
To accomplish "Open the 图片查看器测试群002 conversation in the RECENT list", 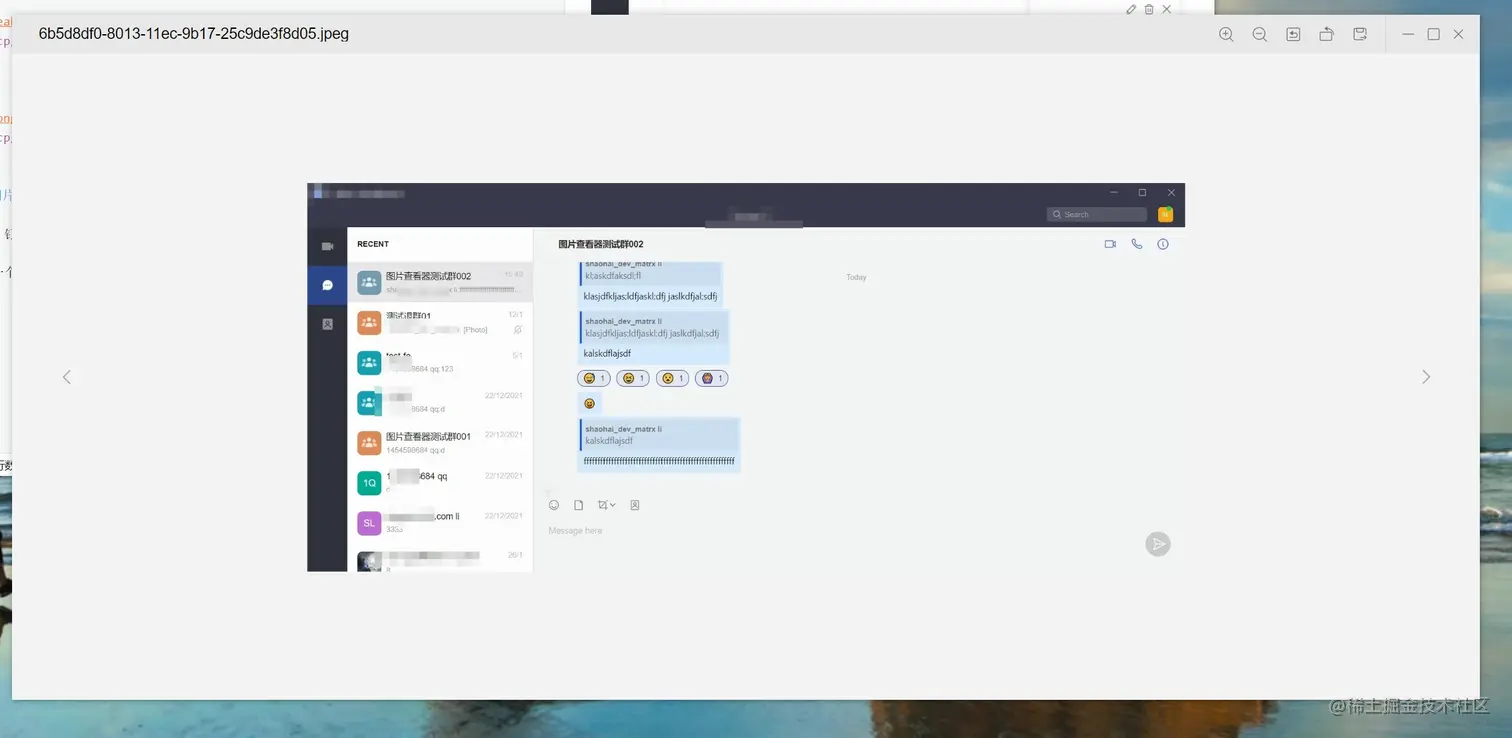I will [x=440, y=282].
